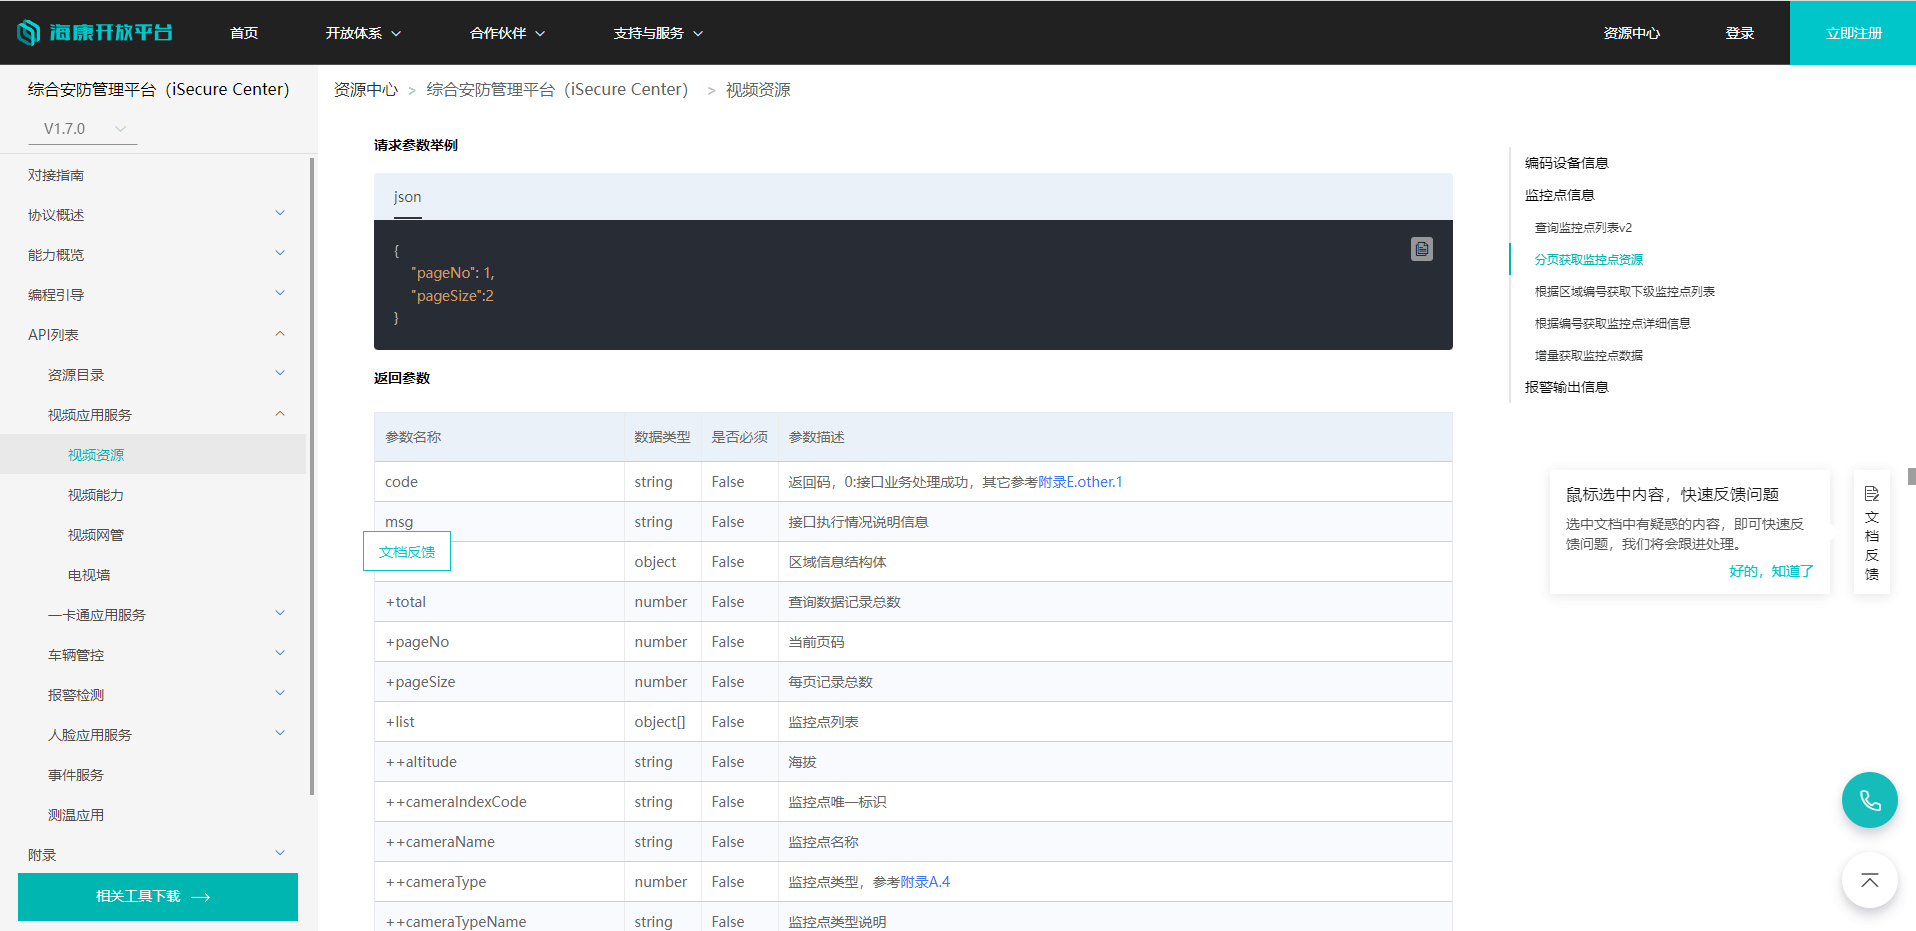The image size is (1916, 931).
Task: Open the 合作伙伴 dropdown menu
Action: point(507,33)
